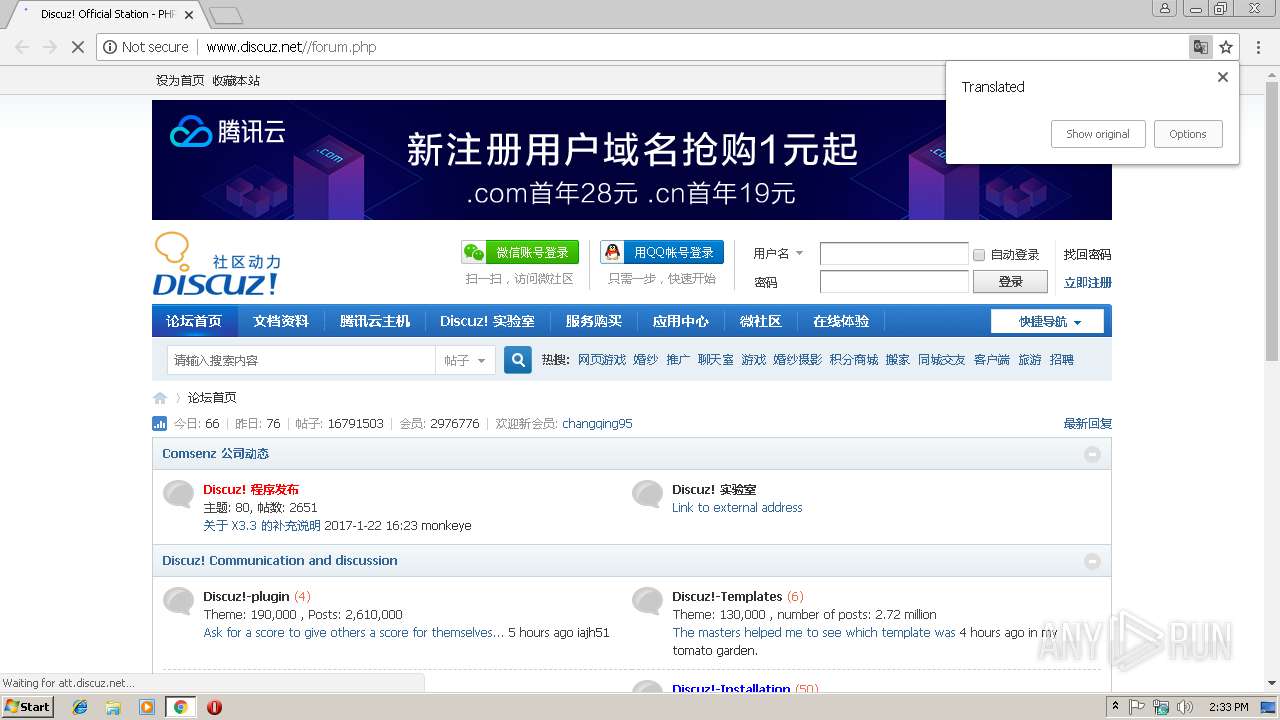Click the Link to external address link

pos(737,508)
